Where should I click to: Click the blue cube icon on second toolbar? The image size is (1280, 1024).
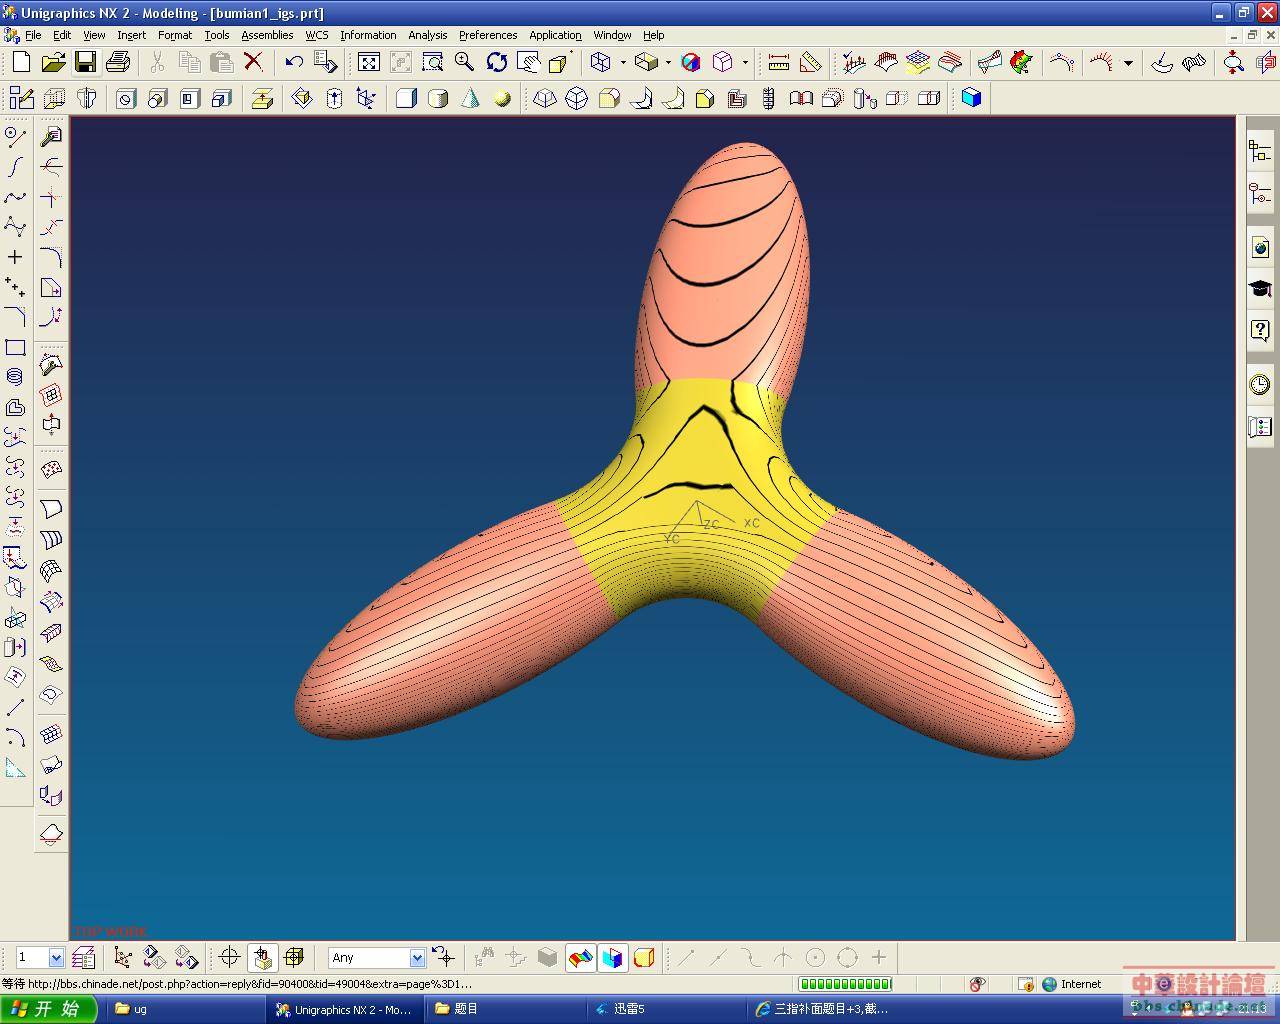coord(971,98)
